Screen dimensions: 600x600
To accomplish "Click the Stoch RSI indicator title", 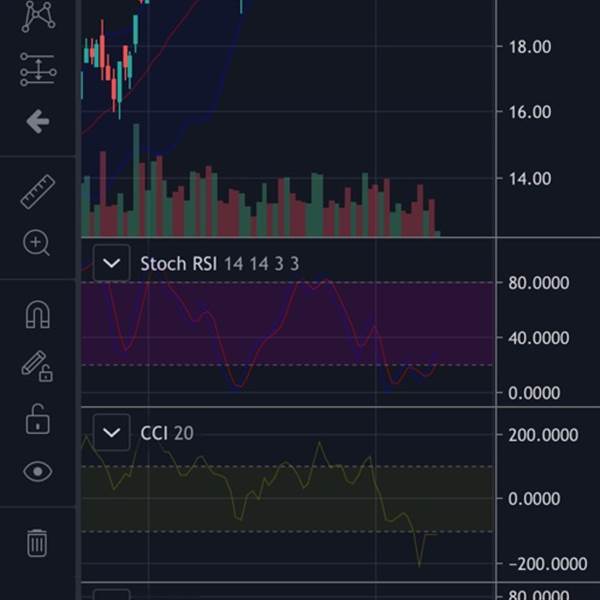I will 179,264.
